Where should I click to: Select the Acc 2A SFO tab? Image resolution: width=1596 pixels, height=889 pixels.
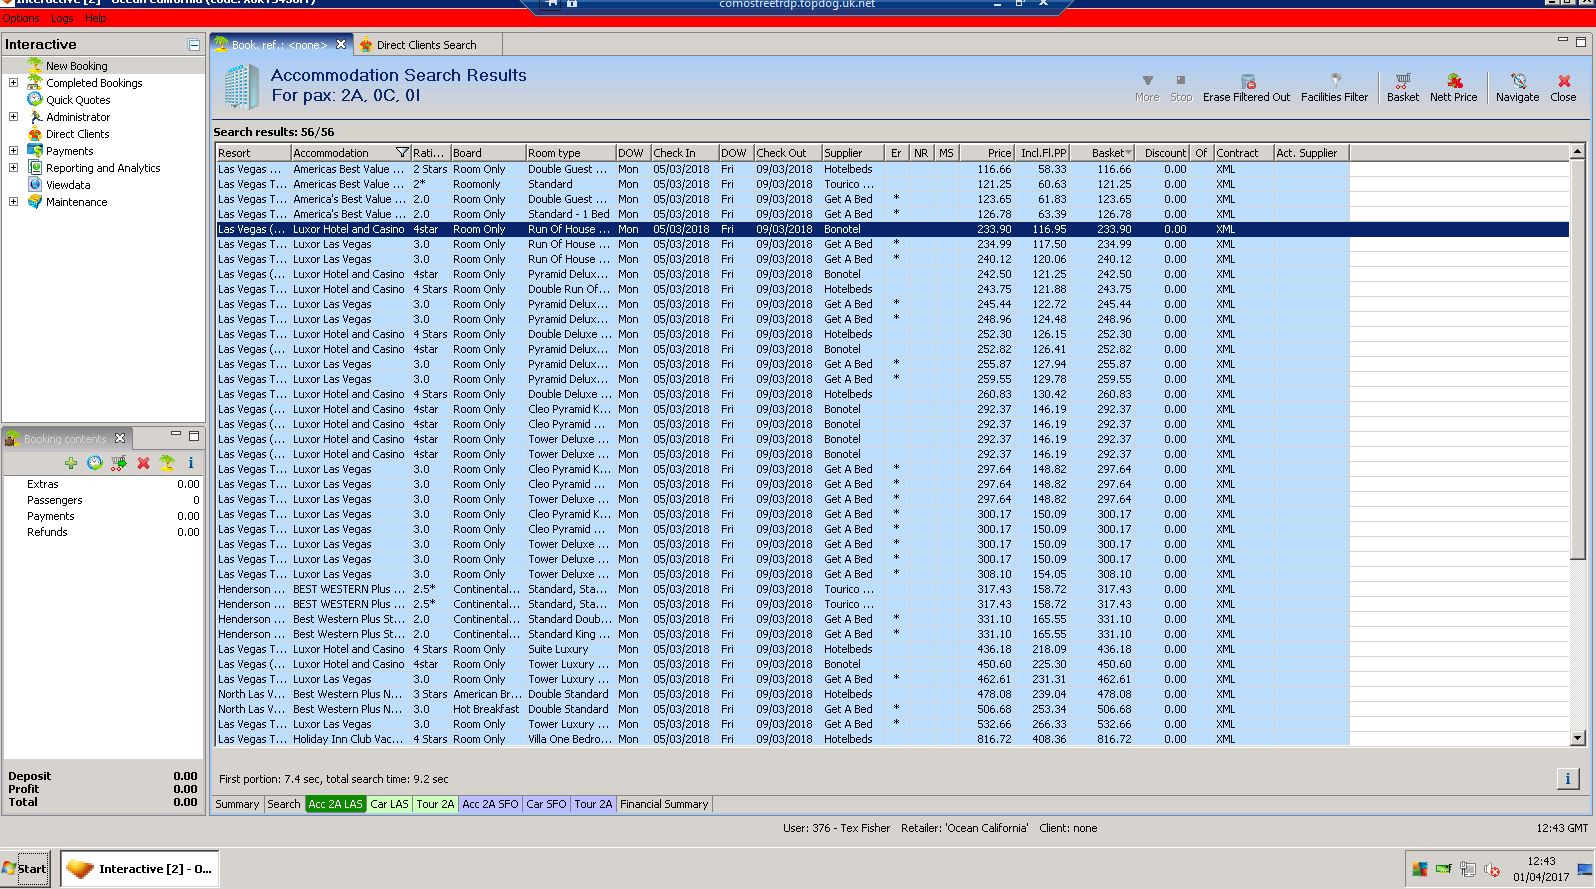click(x=490, y=804)
